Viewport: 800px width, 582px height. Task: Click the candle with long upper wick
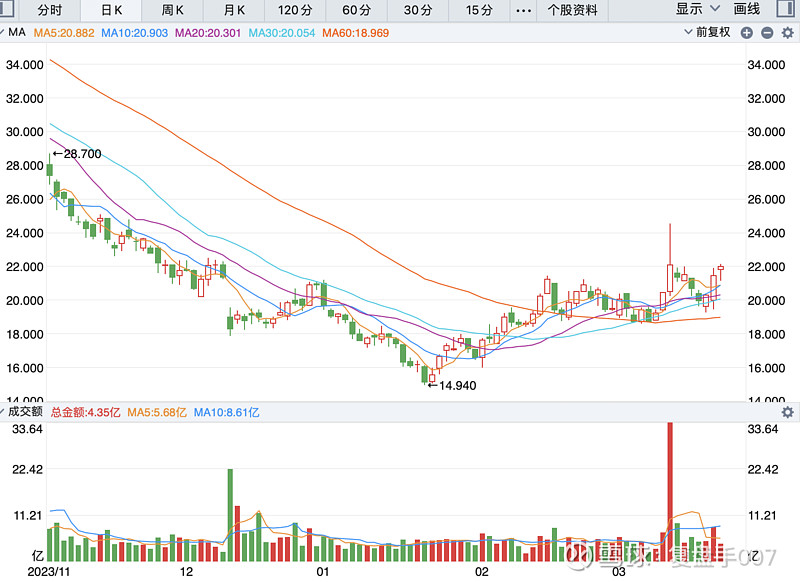tap(670, 259)
